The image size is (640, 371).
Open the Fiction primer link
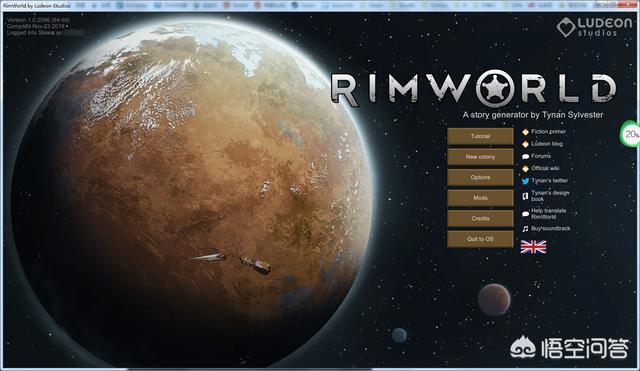(x=548, y=131)
